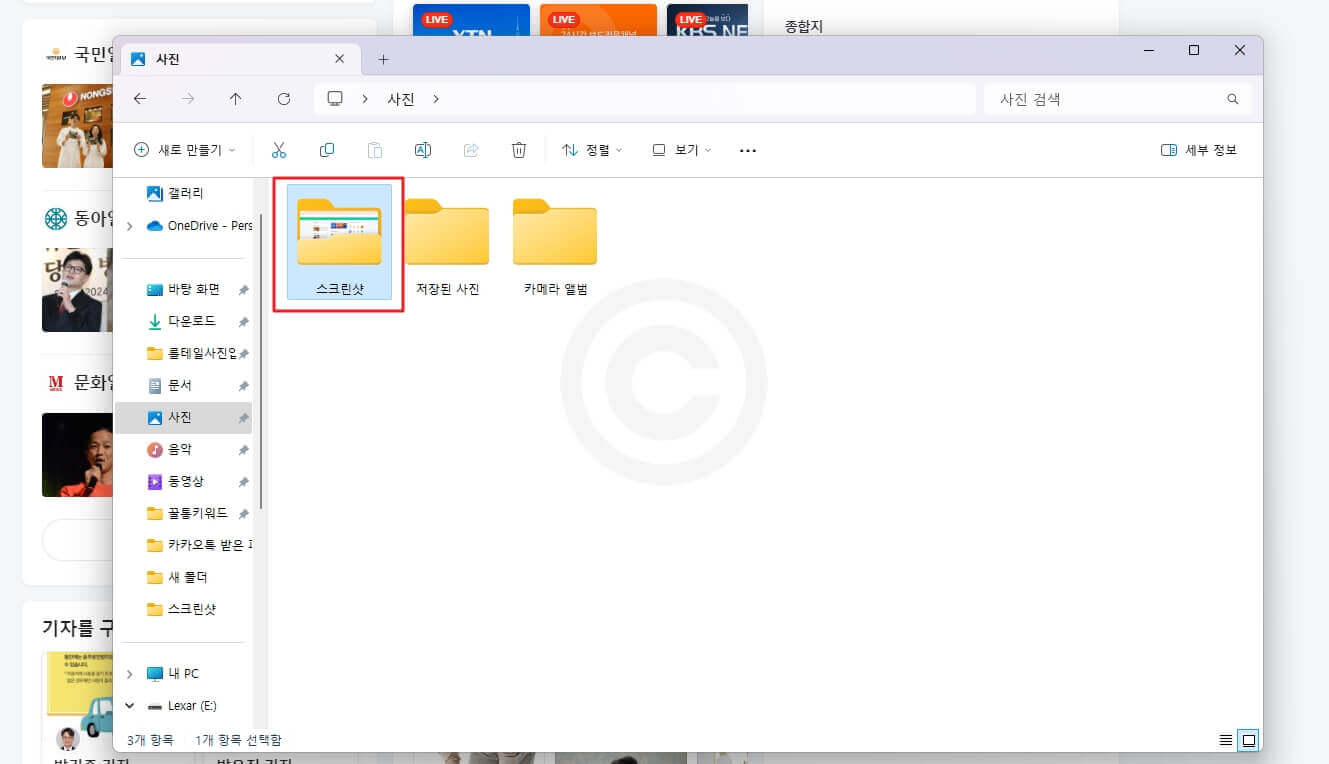Screen dimensions: 1329x764
Task: Navigate up one level with the up arrow
Action: 236,98
